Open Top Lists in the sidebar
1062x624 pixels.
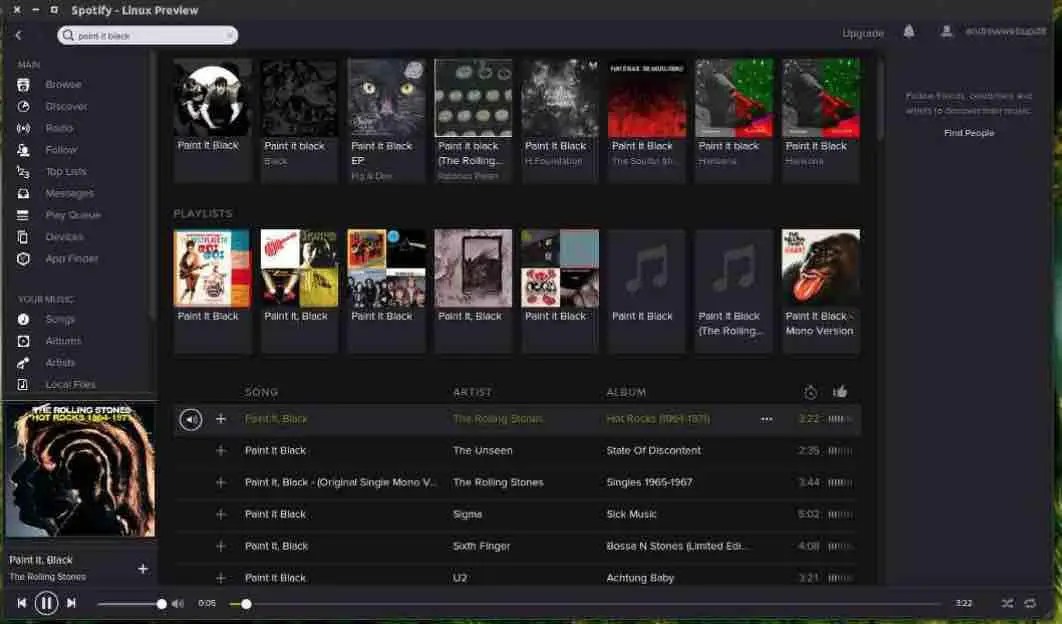(66, 171)
